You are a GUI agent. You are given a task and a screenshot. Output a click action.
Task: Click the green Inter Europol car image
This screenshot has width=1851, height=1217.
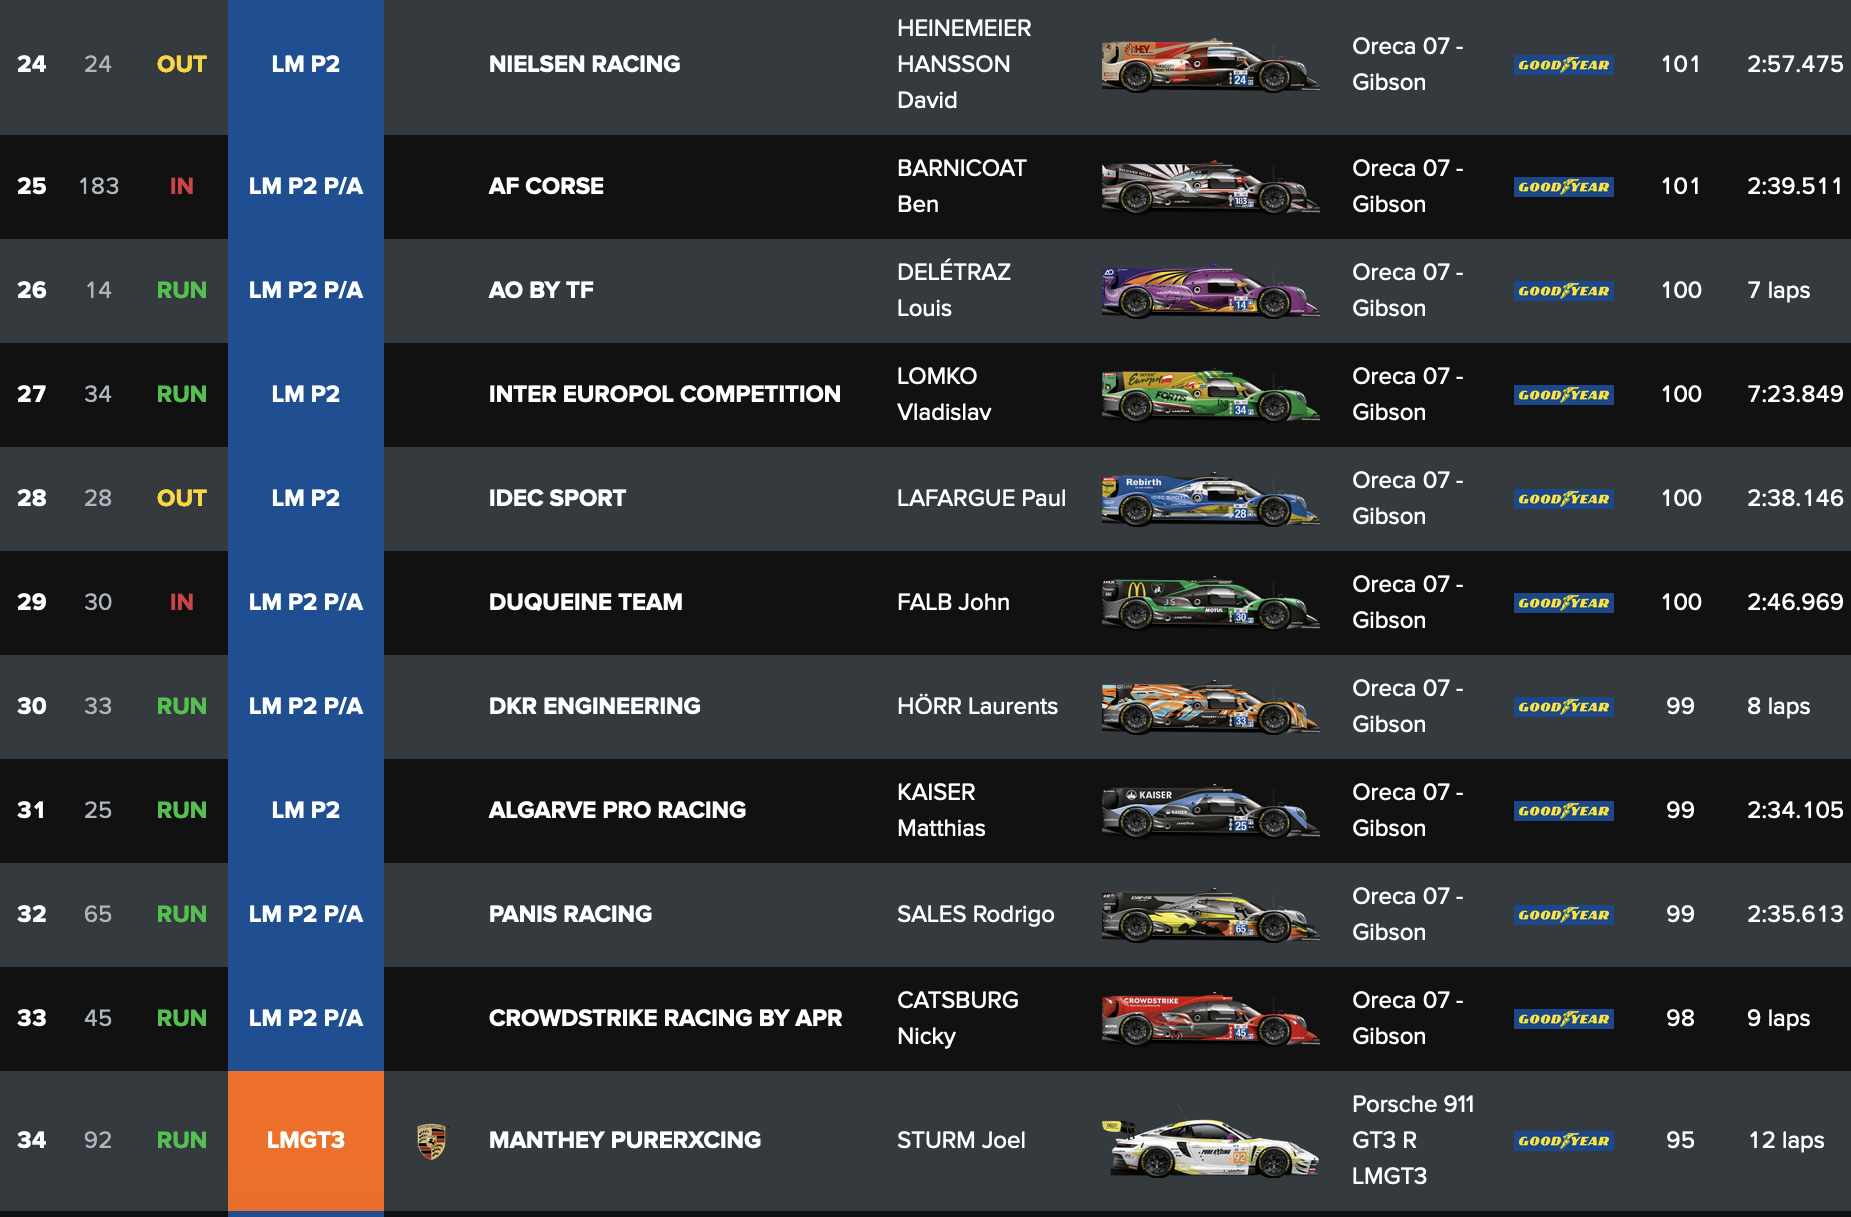click(1210, 395)
